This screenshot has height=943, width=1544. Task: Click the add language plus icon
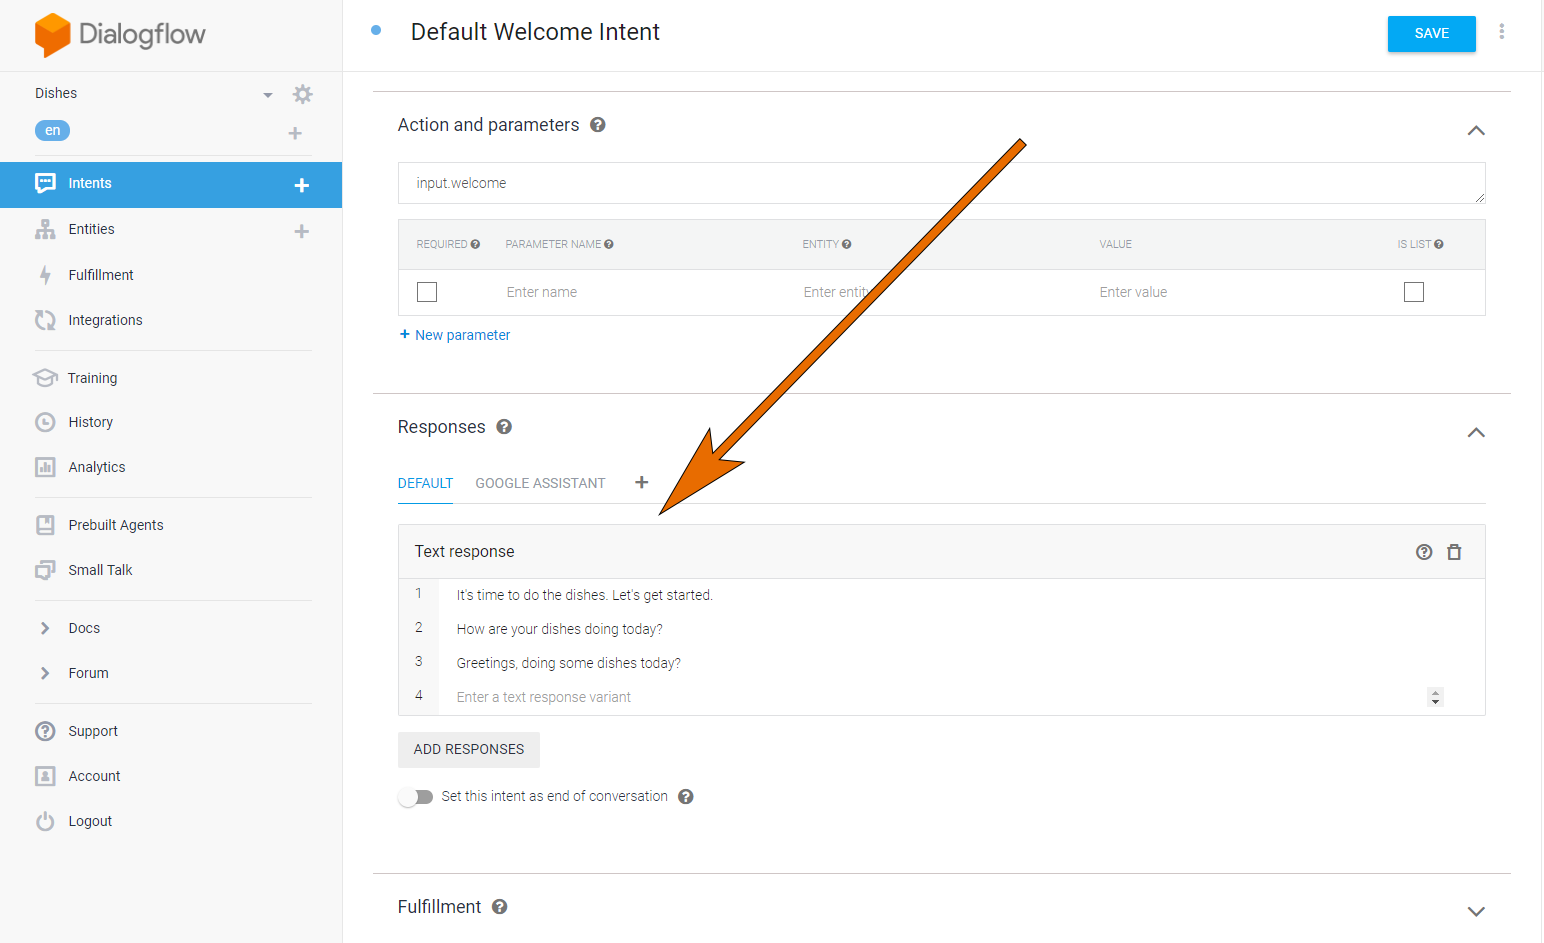pyautogui.click(x=295, y=133)
